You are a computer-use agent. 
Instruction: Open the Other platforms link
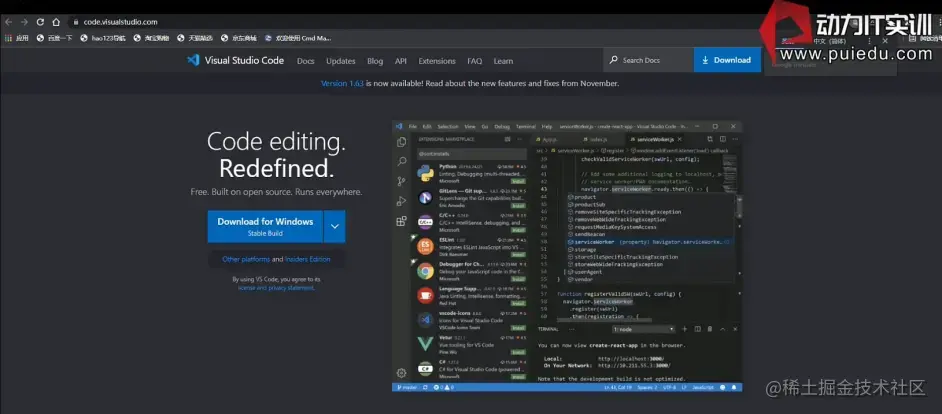coord(246,260)
